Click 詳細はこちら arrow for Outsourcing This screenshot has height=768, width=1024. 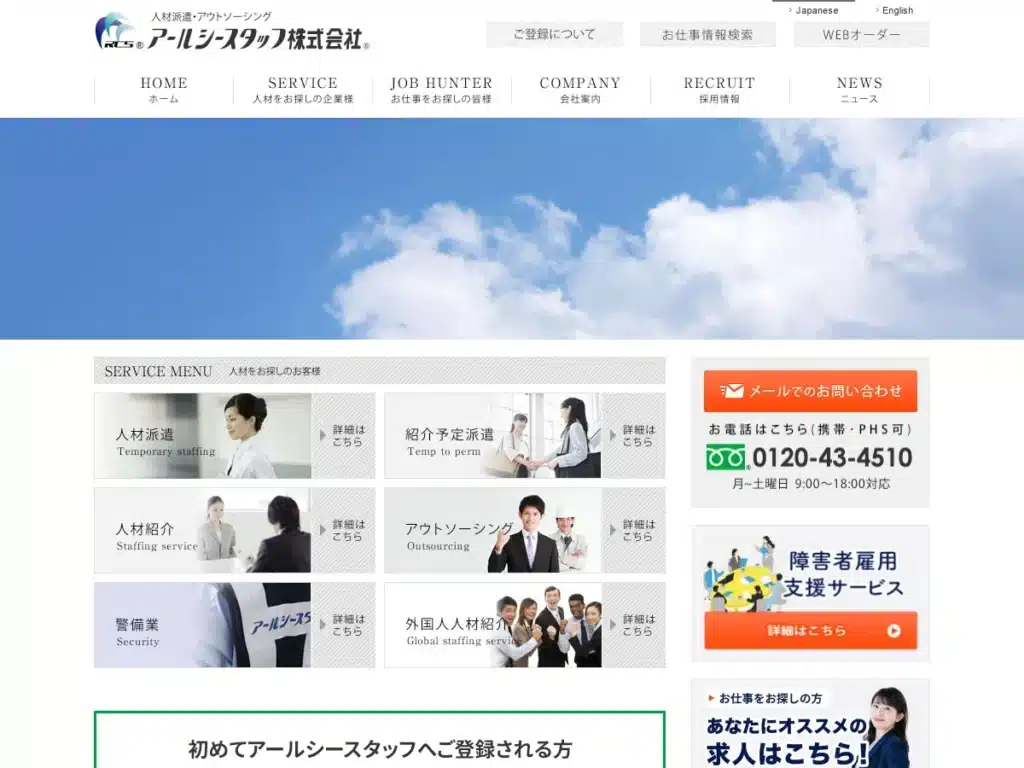(x=633, y=530)
